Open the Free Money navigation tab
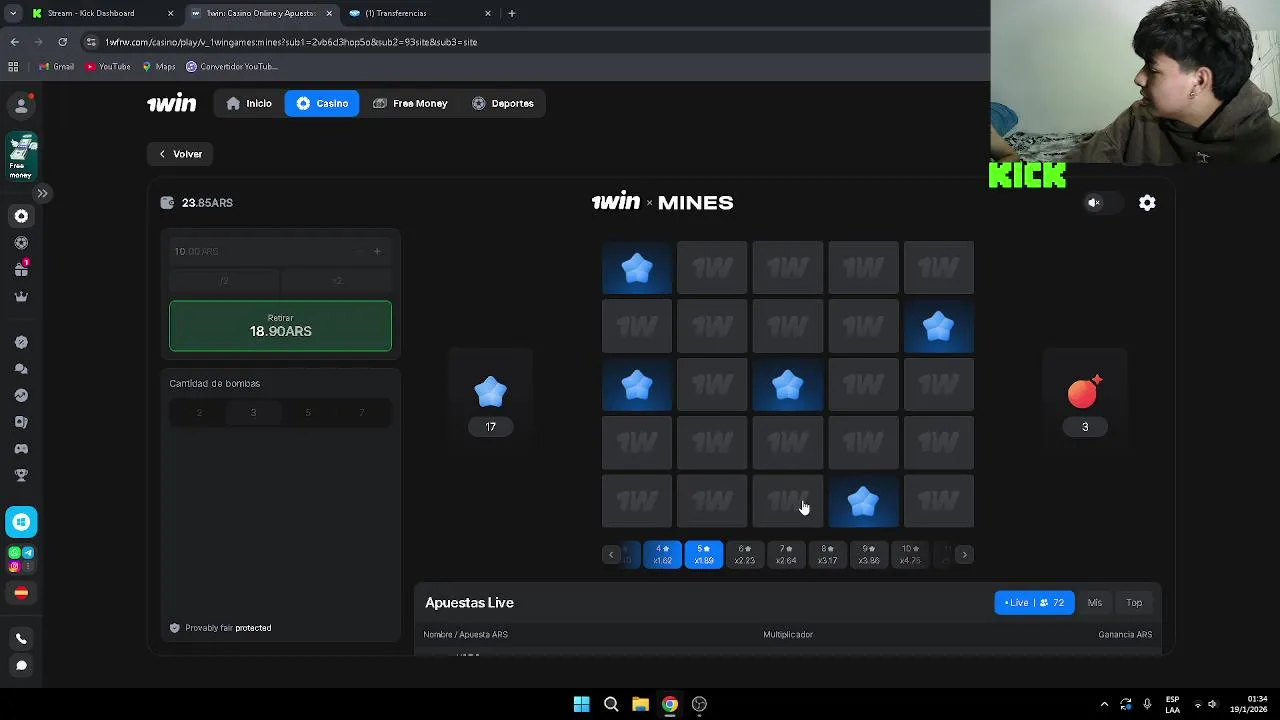The height and width of the screenshot is (720, 1280). [410, 103]
